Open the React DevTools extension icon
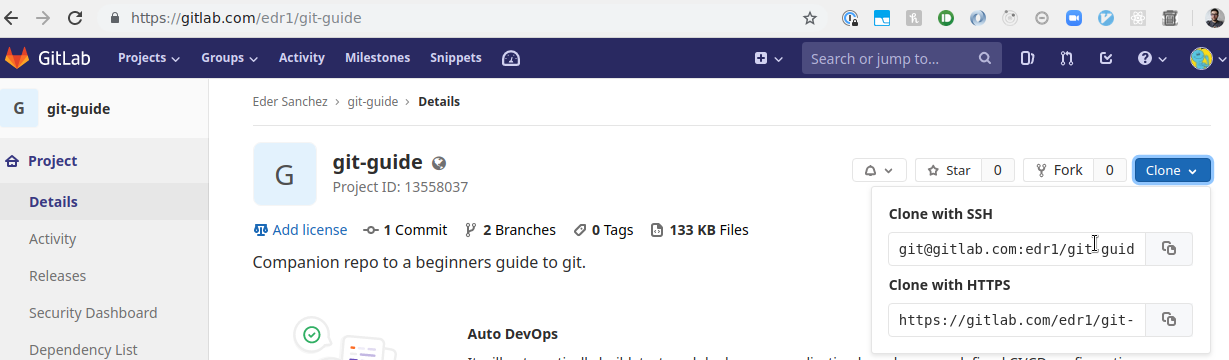Image resolution: width=1229 pixels, height=360 pixels. tap(1138, 18)
